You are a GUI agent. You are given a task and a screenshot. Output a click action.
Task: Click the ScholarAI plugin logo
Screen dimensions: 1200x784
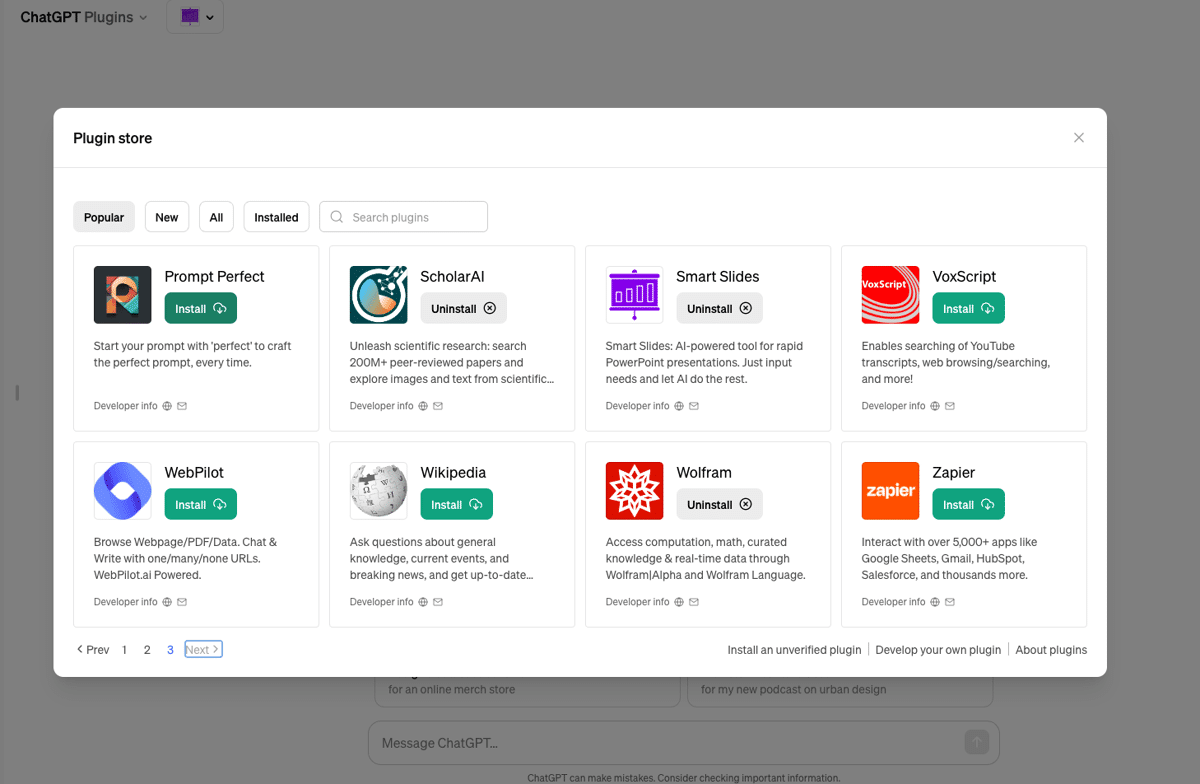click(378, 294)
